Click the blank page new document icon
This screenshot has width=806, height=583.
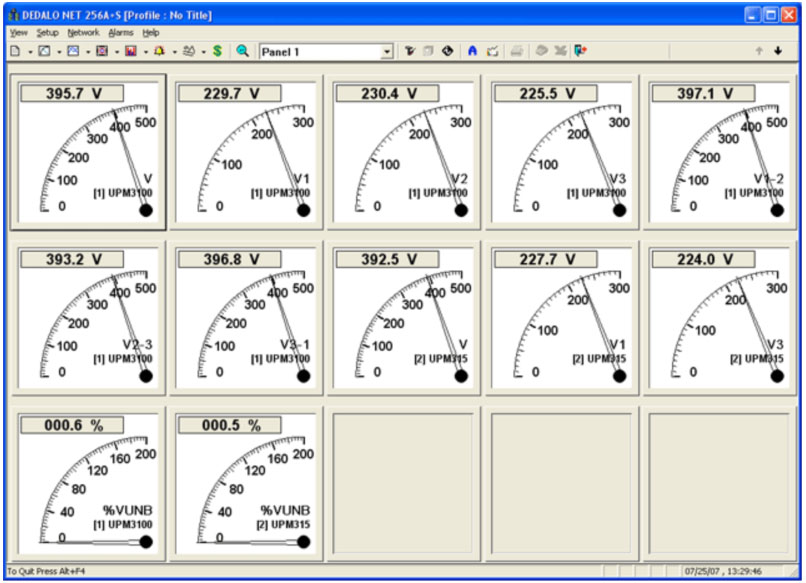click(x=15, y=51)
